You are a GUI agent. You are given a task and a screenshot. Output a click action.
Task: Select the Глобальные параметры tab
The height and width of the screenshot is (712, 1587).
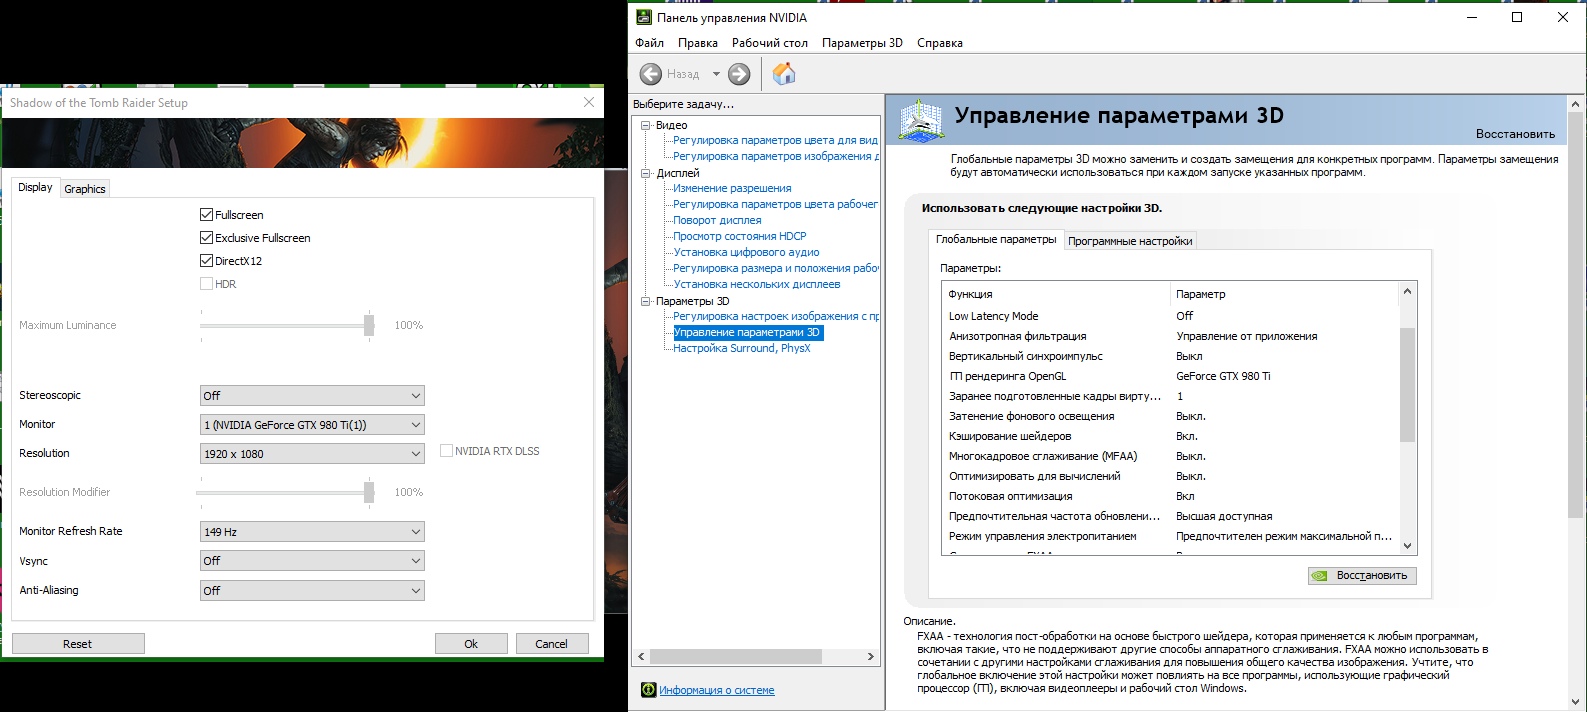tap(996, 239)
